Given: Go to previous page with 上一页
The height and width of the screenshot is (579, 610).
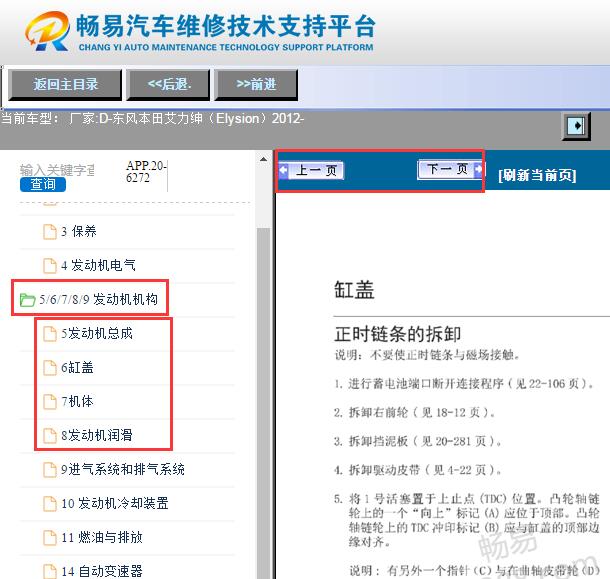Looking at the screenshot, I should coord(311,170).
